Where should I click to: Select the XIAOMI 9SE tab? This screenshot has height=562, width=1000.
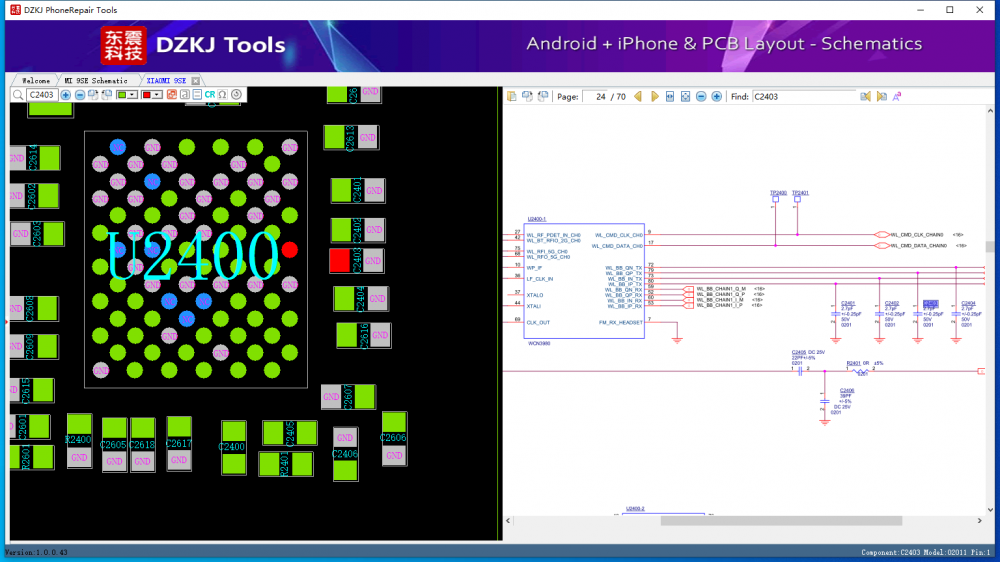(166, 81)
